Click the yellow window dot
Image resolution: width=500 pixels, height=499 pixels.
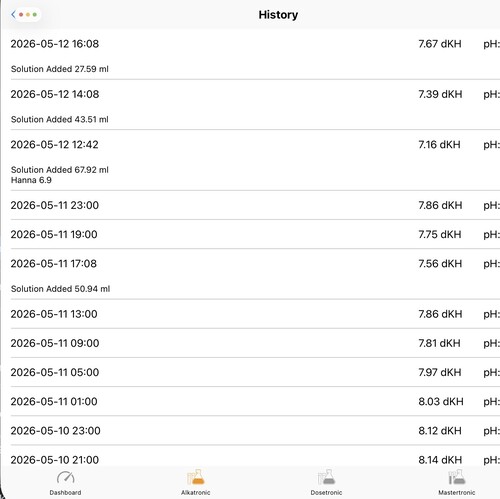[x=28, y=15]
